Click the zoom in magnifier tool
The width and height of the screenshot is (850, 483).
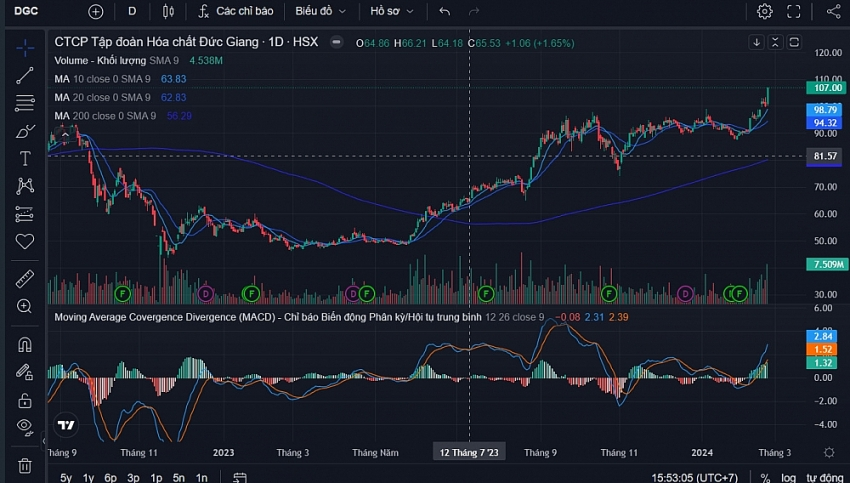coord(25,306)
